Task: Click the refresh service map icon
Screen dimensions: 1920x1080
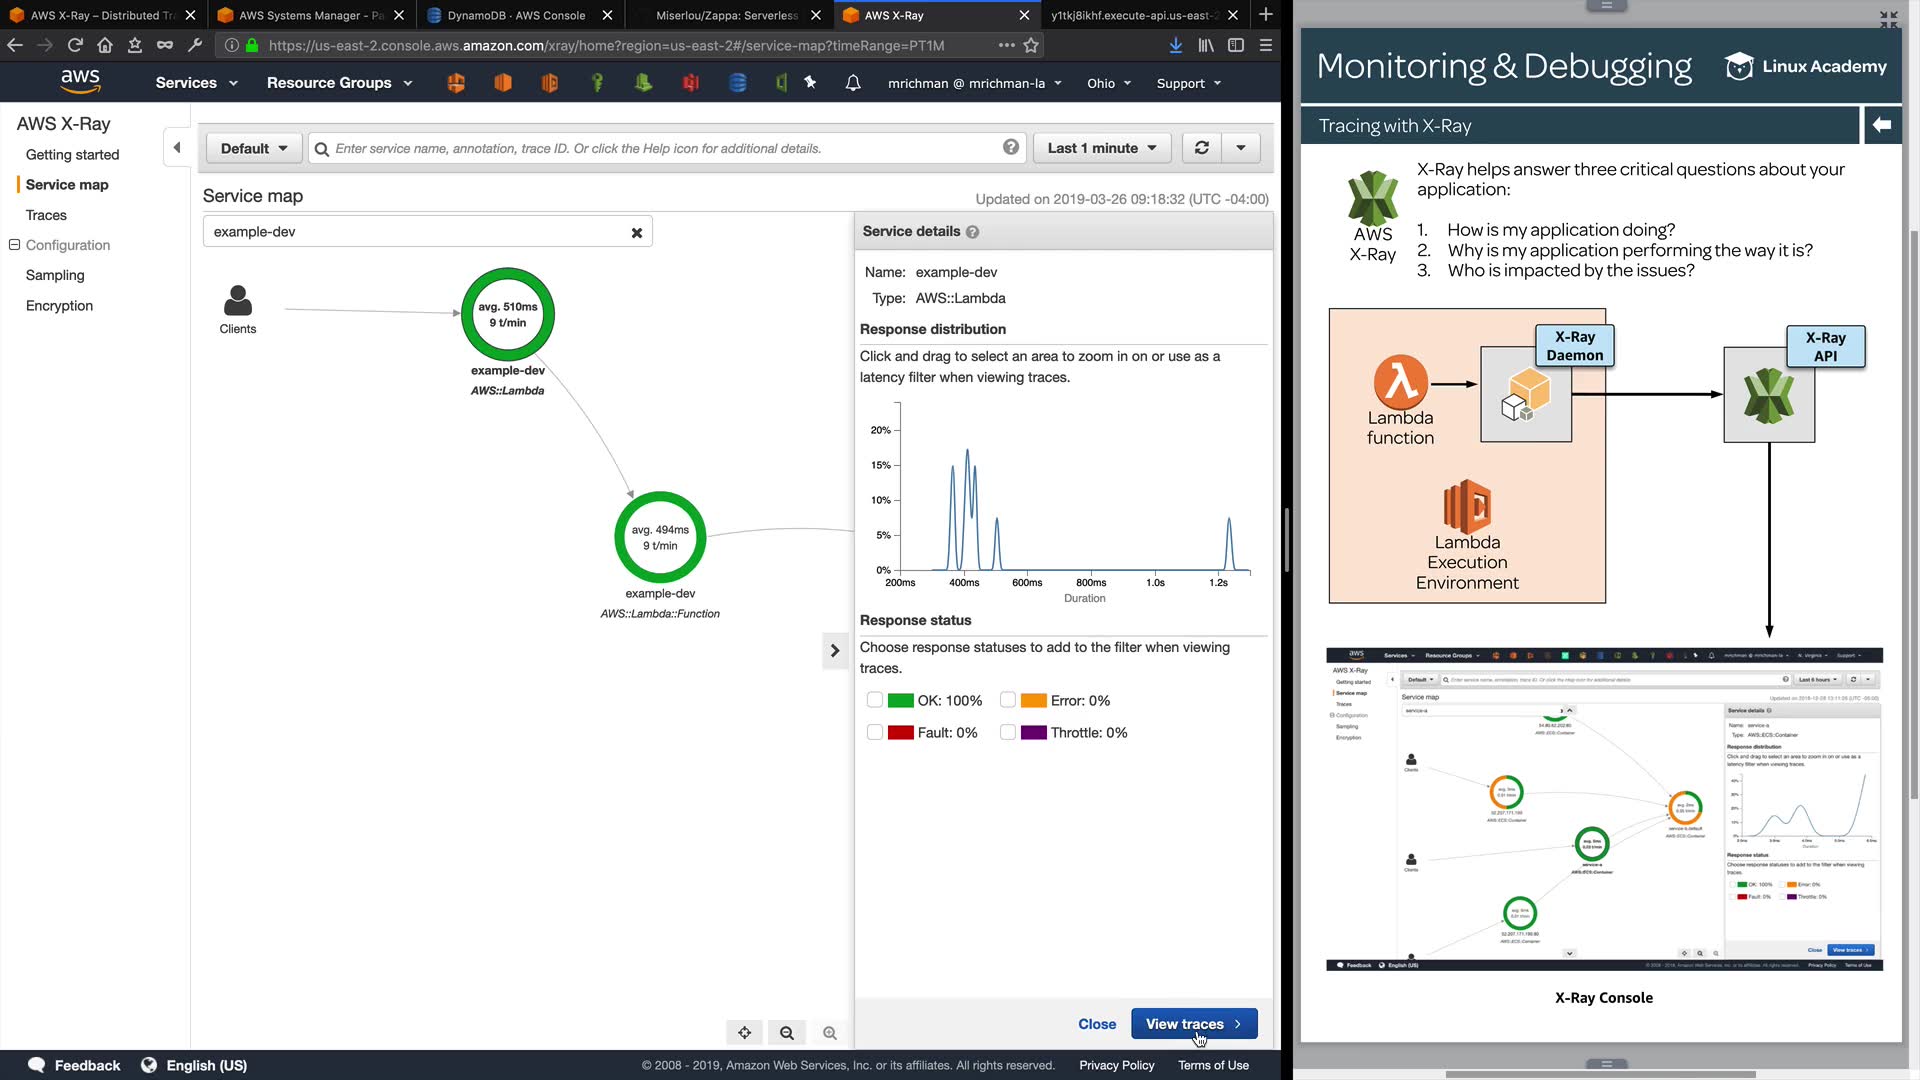Action: (1201, 148)
